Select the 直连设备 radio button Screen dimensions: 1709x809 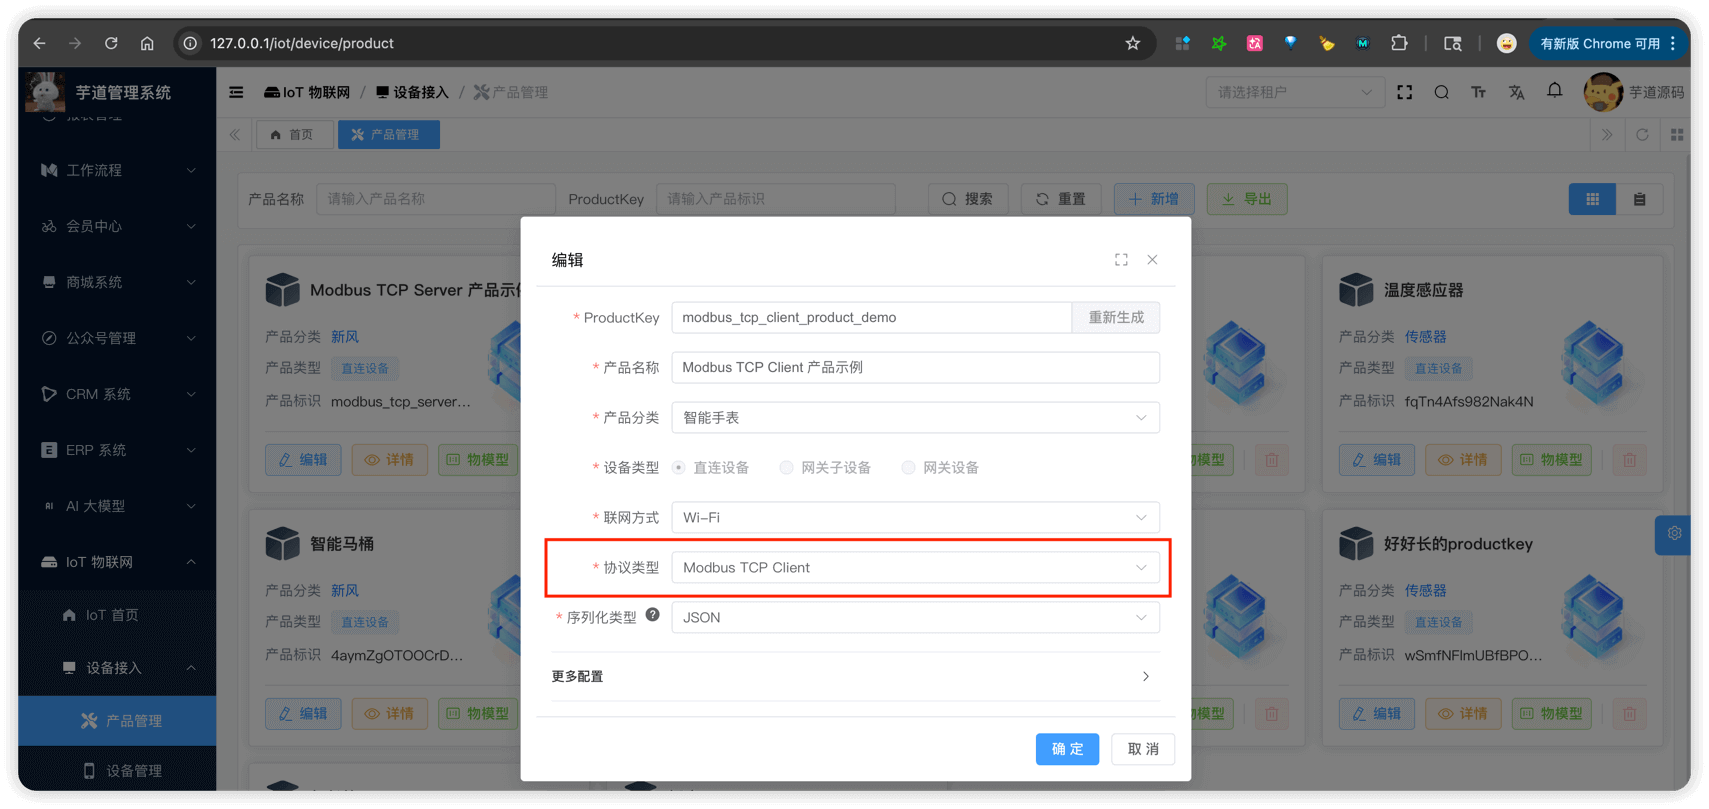pos(679,468)
